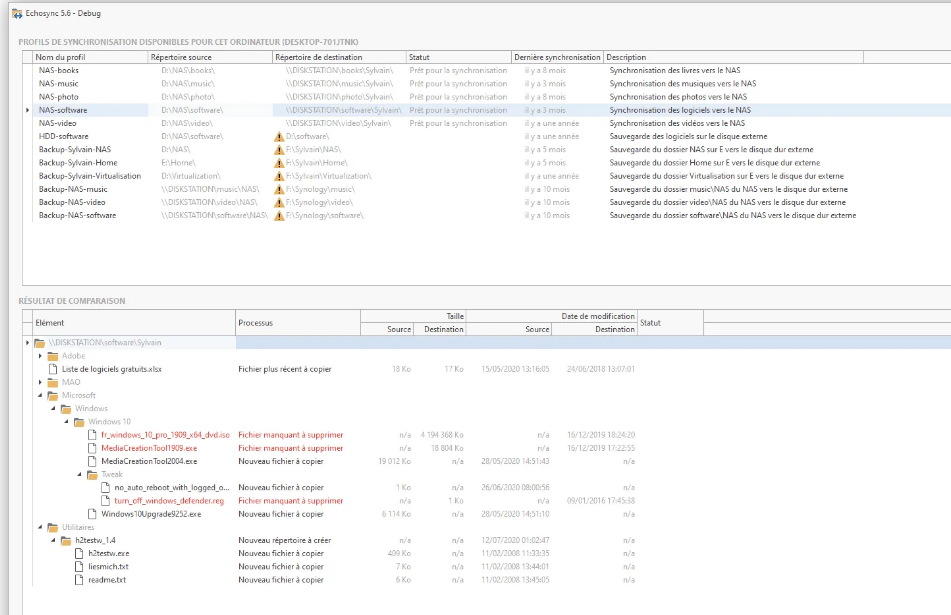Click the Adobe folder icon
Viewport: 951px width, 615px height.
pyautogui.click(x=53, y=356)
